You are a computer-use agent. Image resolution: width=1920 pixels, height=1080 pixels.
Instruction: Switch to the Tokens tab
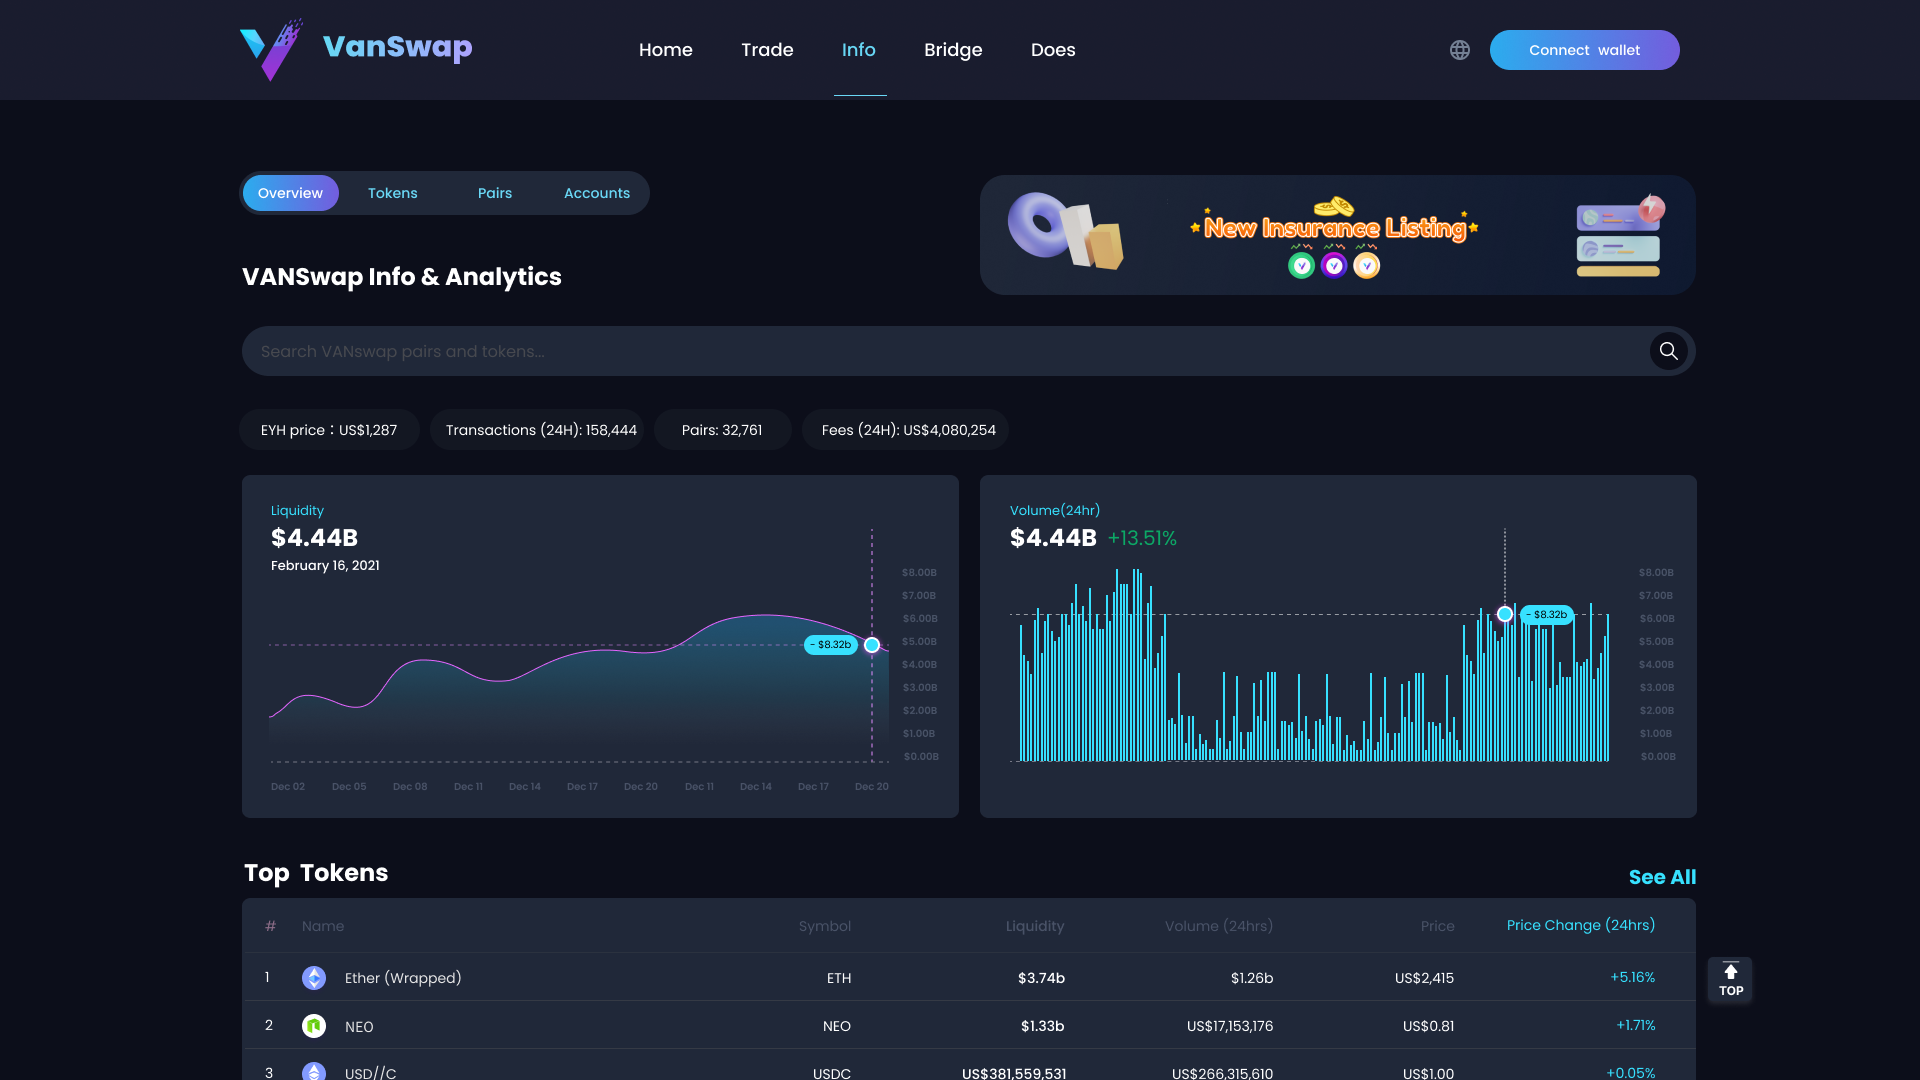pyautogui.click(x=392, y=193)
